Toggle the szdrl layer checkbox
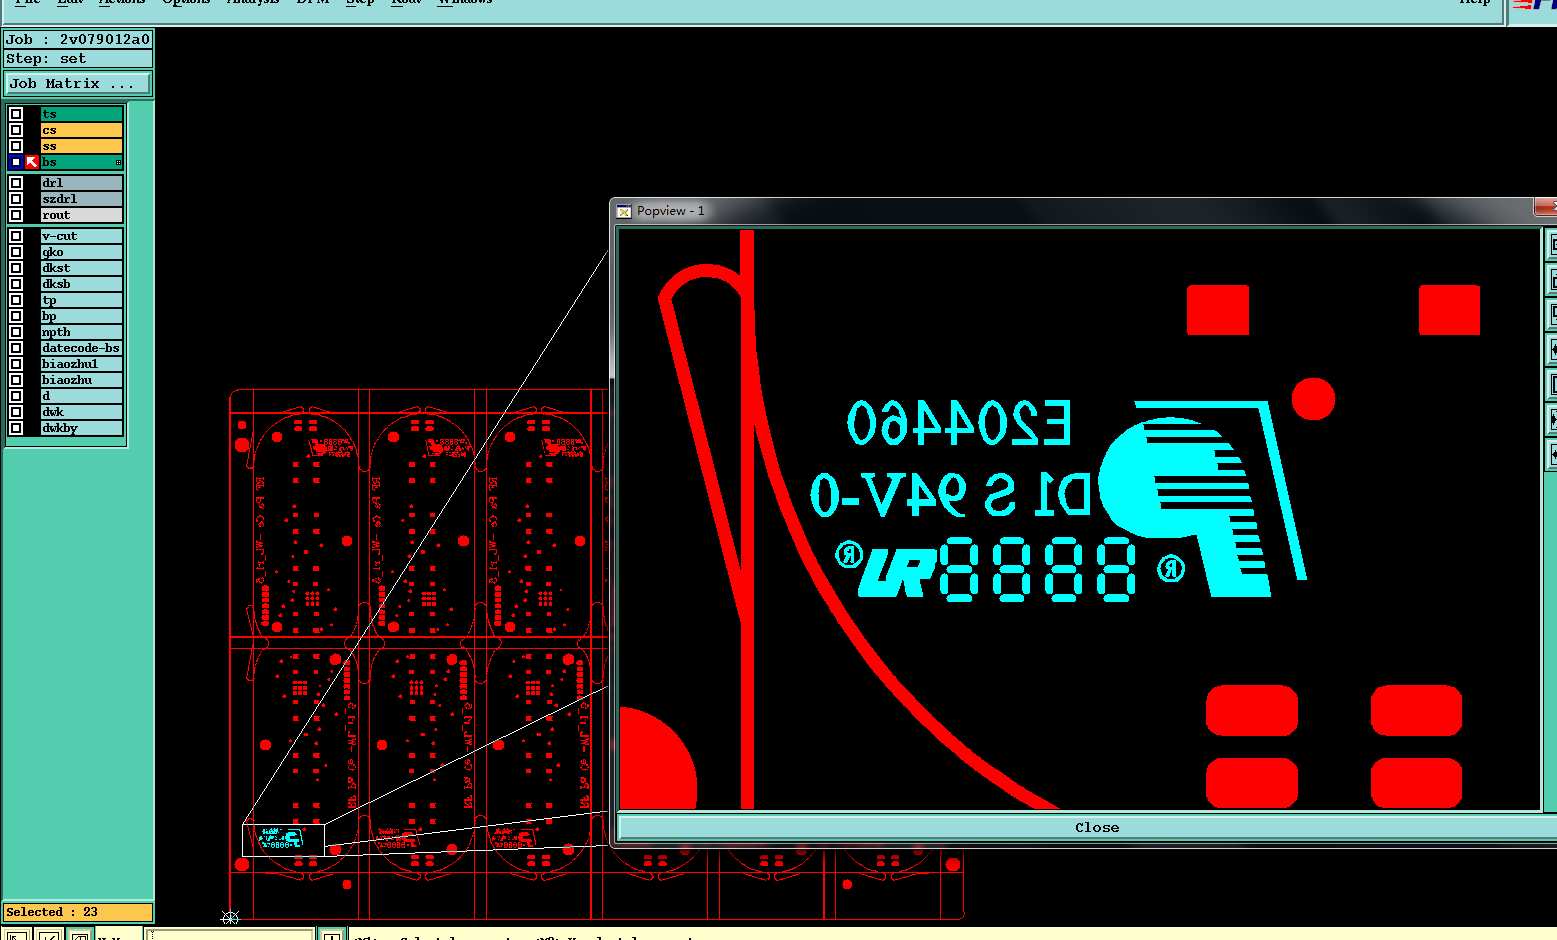This screenshot has height=940, width=1557. [16, 199]
